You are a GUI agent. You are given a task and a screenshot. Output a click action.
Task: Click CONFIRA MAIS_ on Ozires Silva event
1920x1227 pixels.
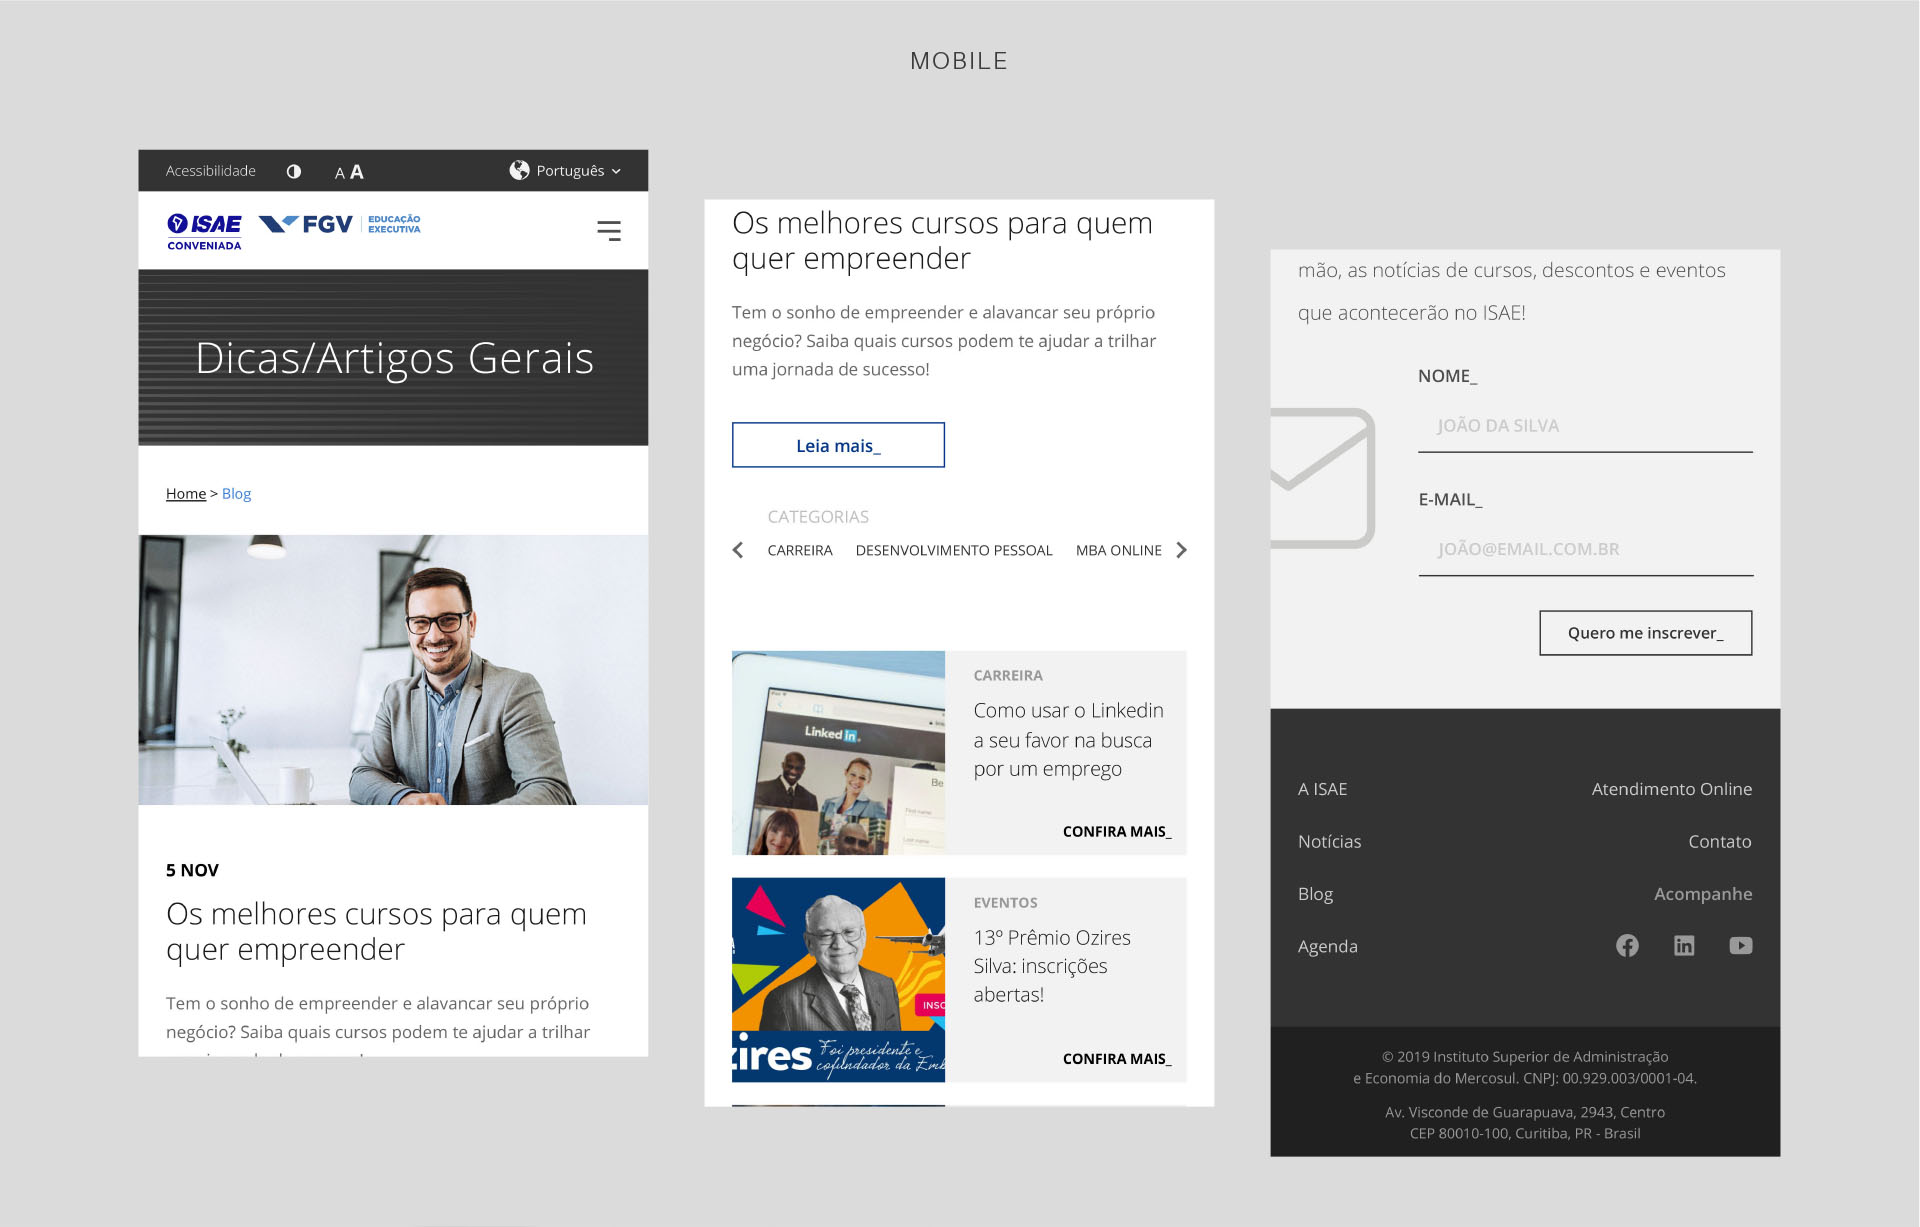1116,1059
